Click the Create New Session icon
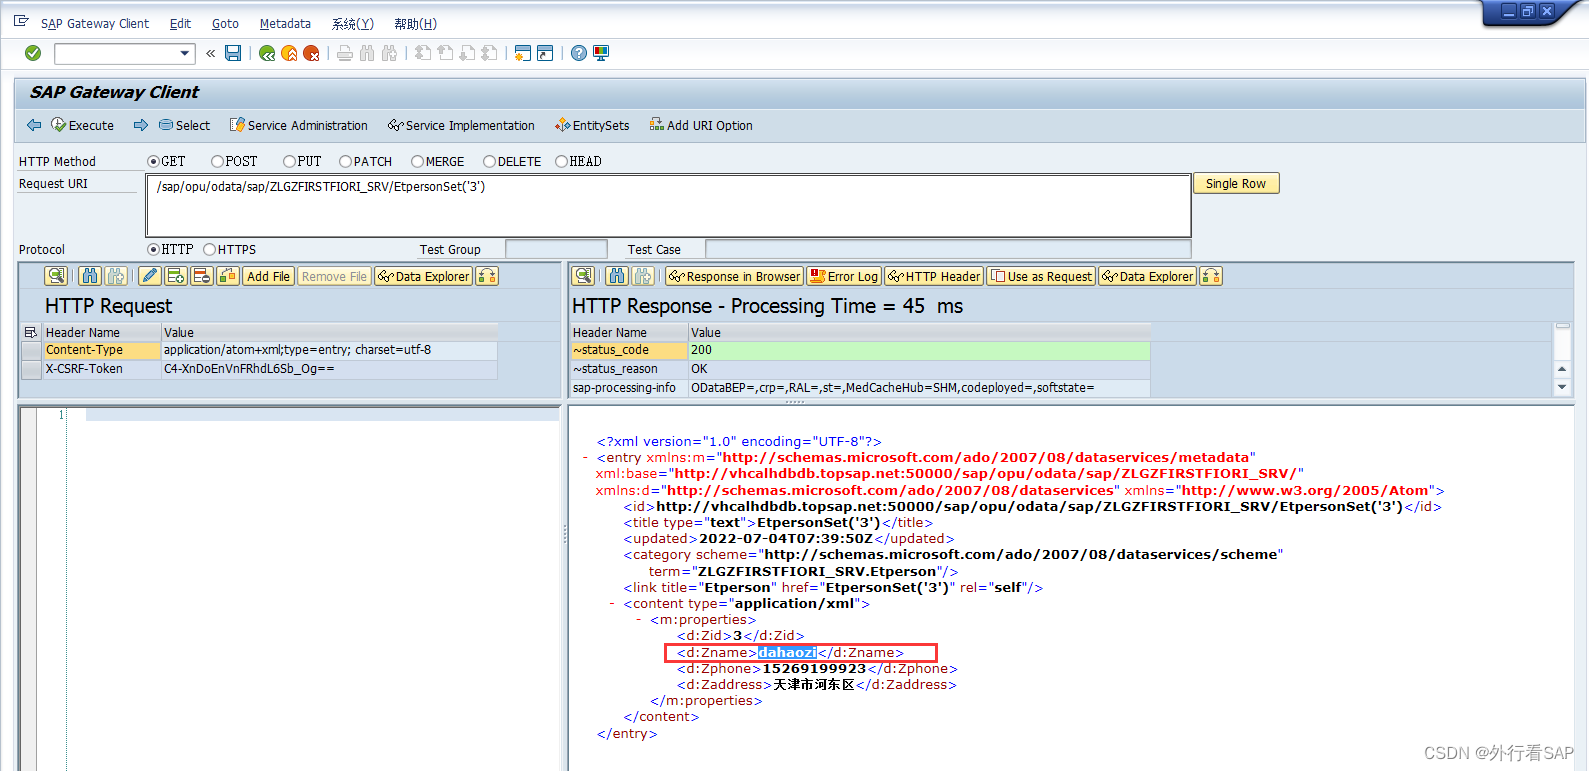Viewport: 1589px width, 771px height. pyautogui.click(x=522, y=53)
